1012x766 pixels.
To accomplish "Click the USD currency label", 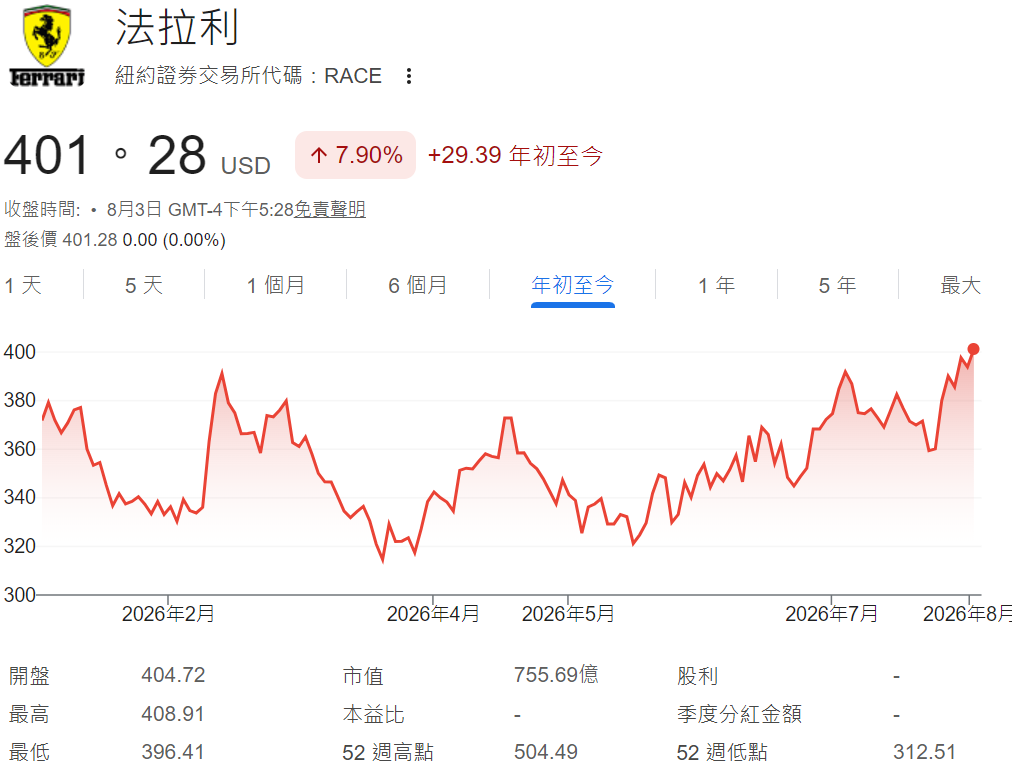I will [x=245, y=166].
